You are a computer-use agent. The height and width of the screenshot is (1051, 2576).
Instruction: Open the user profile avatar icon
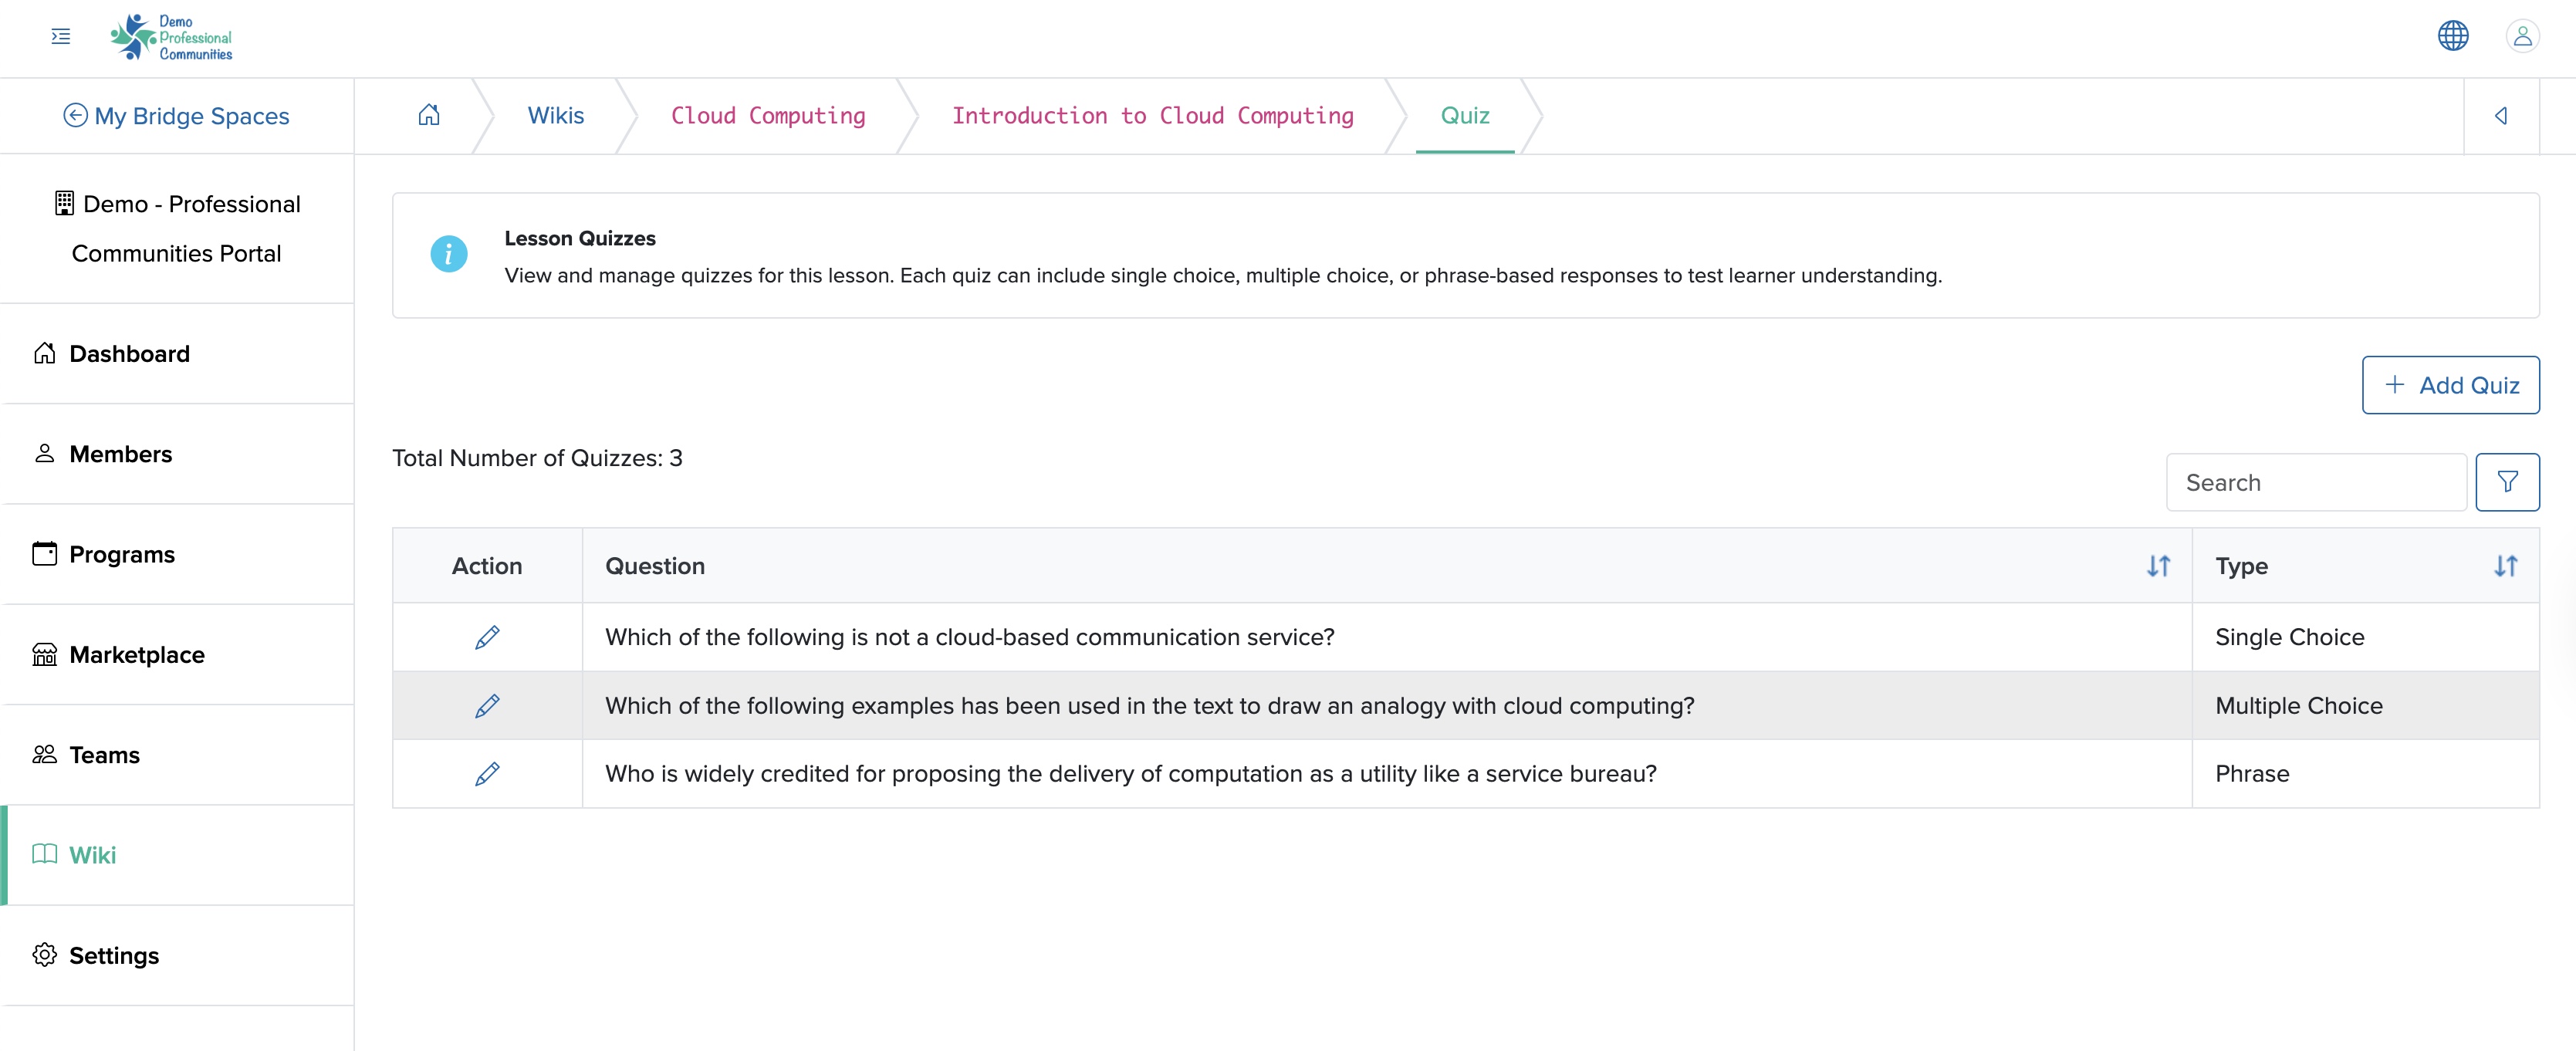pos(2522,36)
